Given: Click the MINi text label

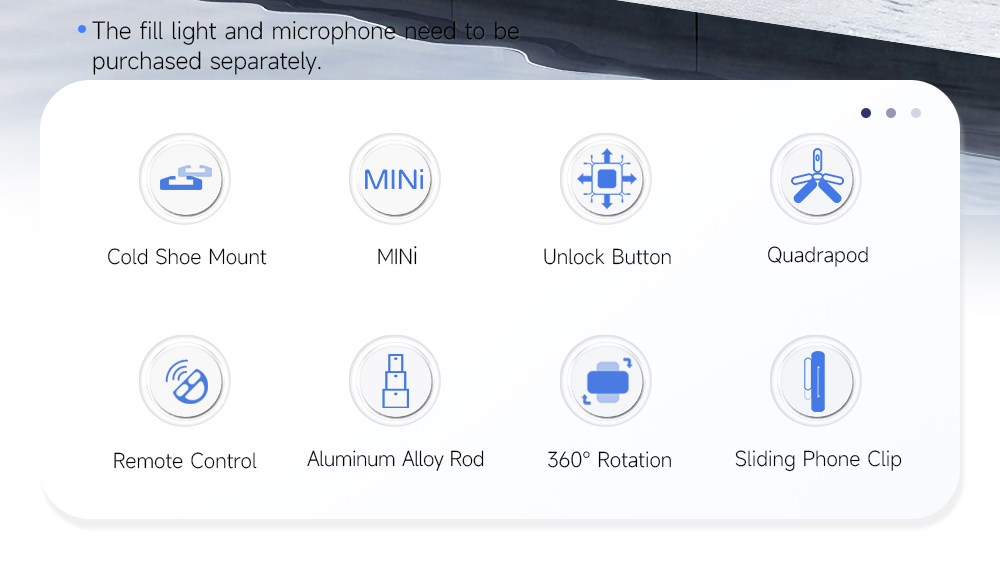Looking at the screenshot, I should coord(397,257).
